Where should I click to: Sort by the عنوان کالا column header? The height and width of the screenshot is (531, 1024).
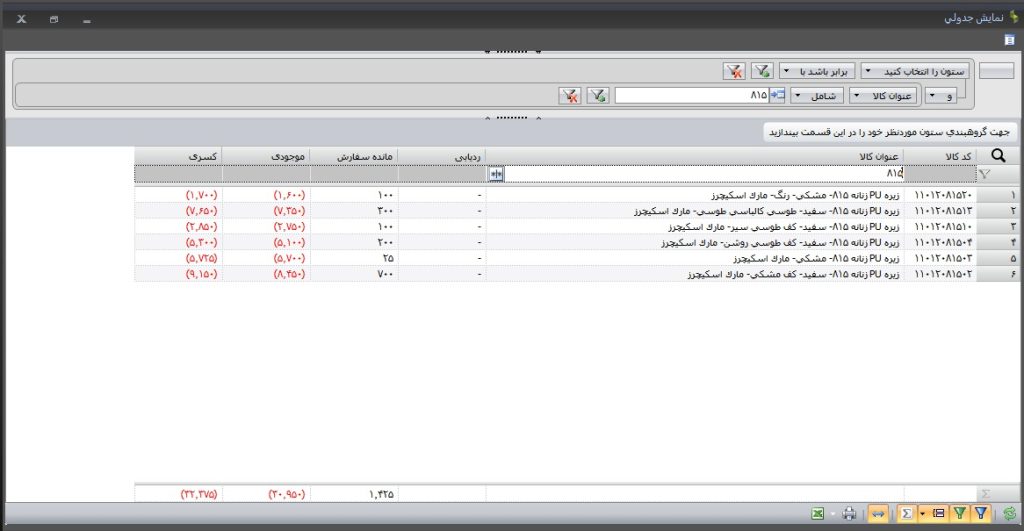(695, 156)
